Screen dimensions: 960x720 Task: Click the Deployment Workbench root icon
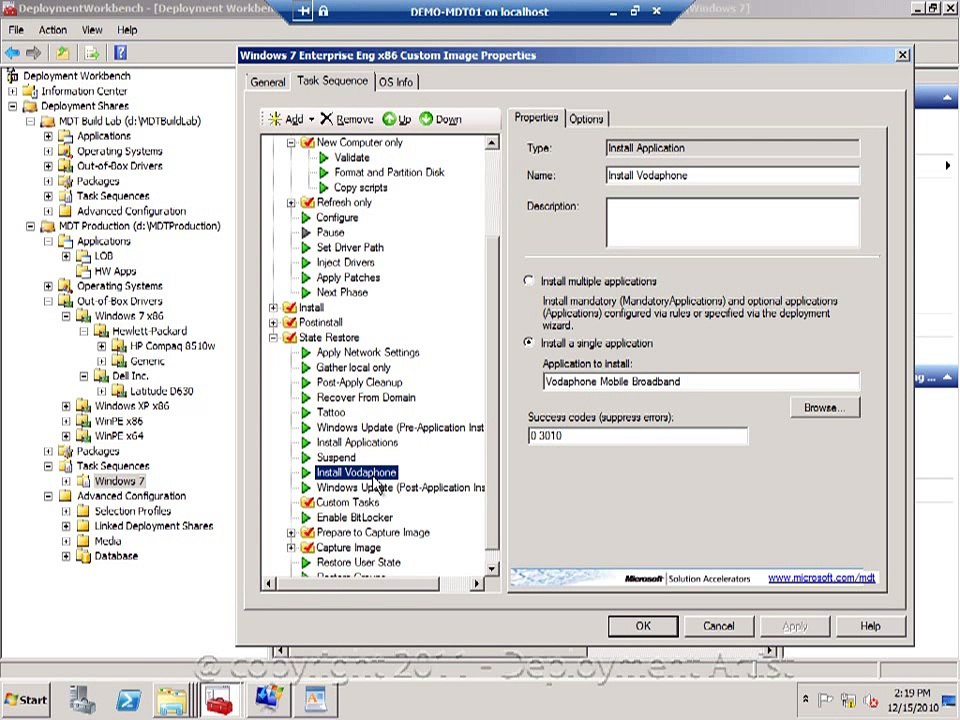pos(13,76)
